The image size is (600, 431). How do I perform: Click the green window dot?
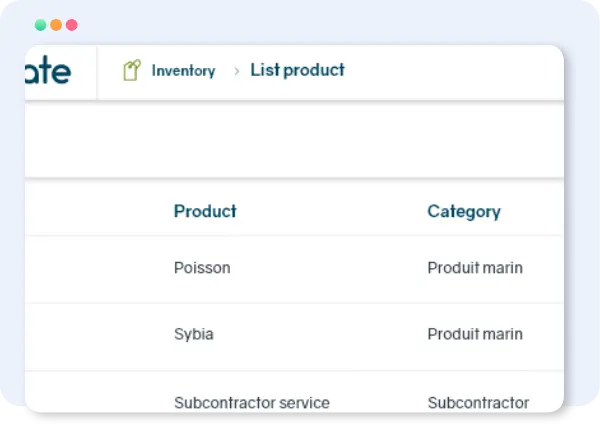coord(40,25)
